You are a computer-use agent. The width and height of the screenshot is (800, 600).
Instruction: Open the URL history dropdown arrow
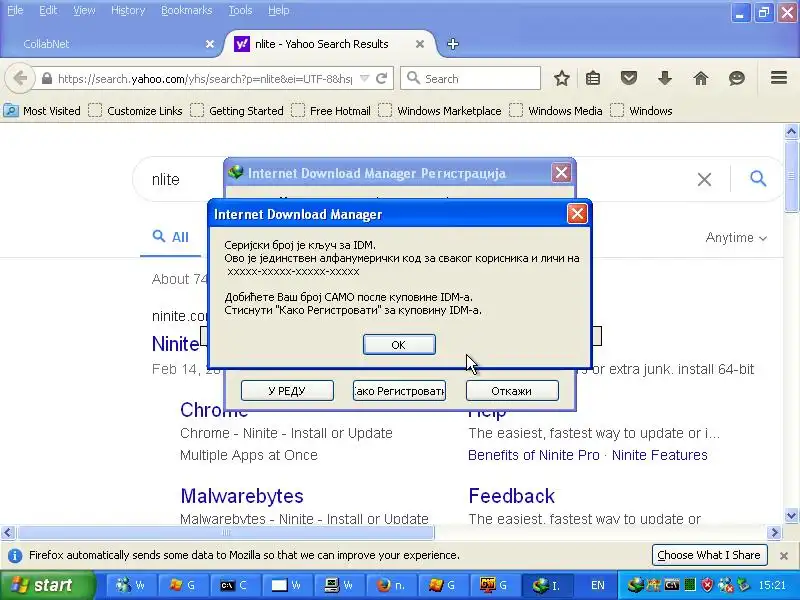(x=364, y=79)
